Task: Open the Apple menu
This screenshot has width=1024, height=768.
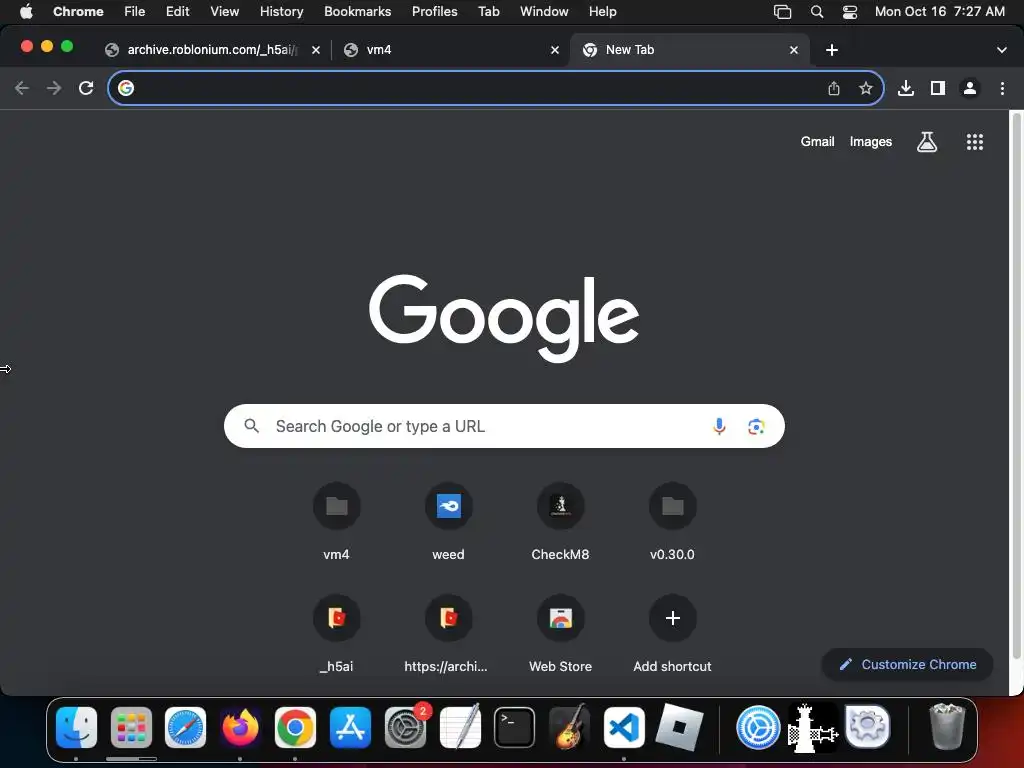Action: pos(26,11)
